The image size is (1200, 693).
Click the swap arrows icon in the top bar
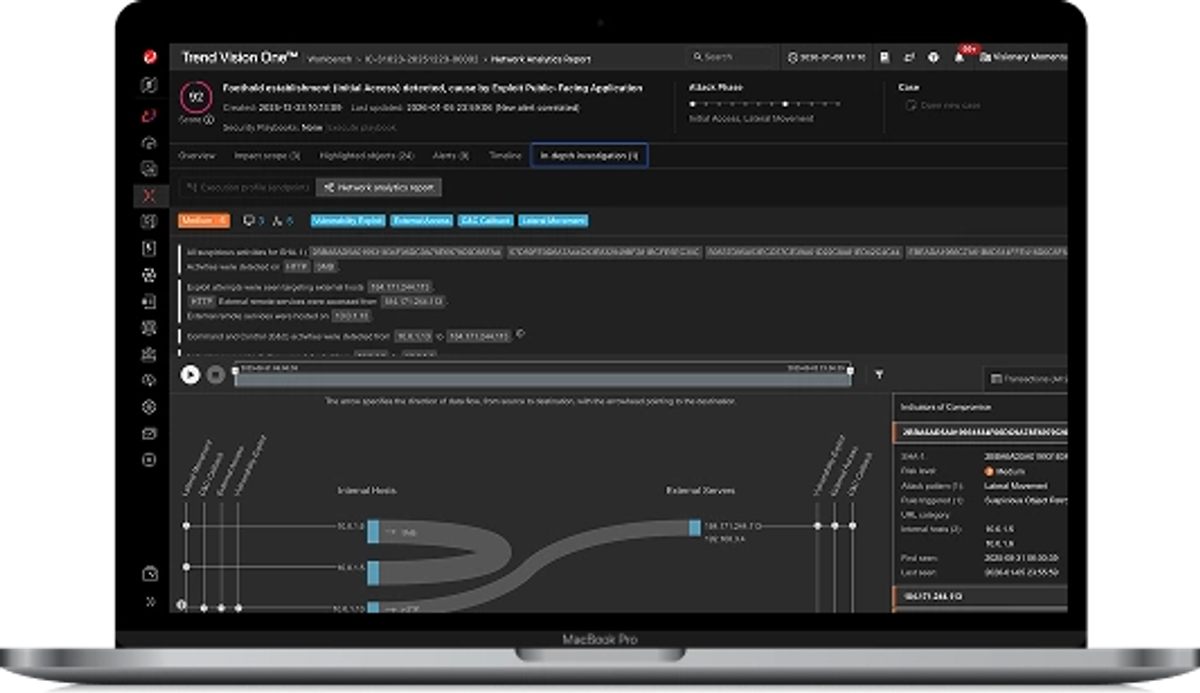coord(909,58)
